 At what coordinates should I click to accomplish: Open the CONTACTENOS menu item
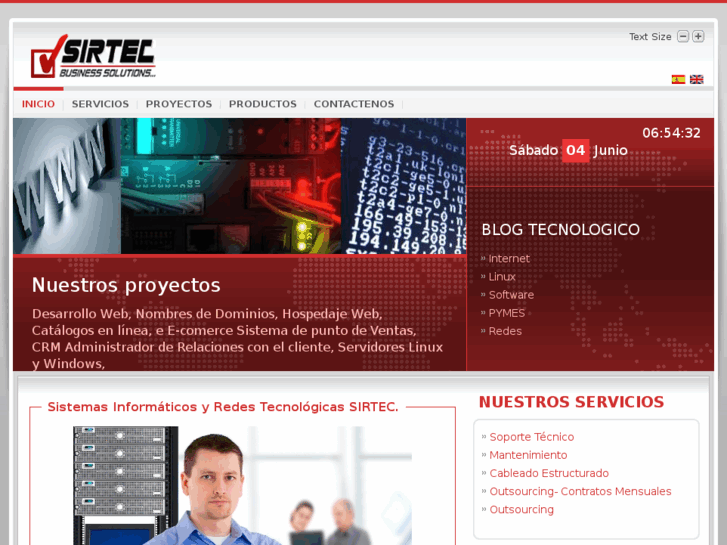[x=354, y=104]
